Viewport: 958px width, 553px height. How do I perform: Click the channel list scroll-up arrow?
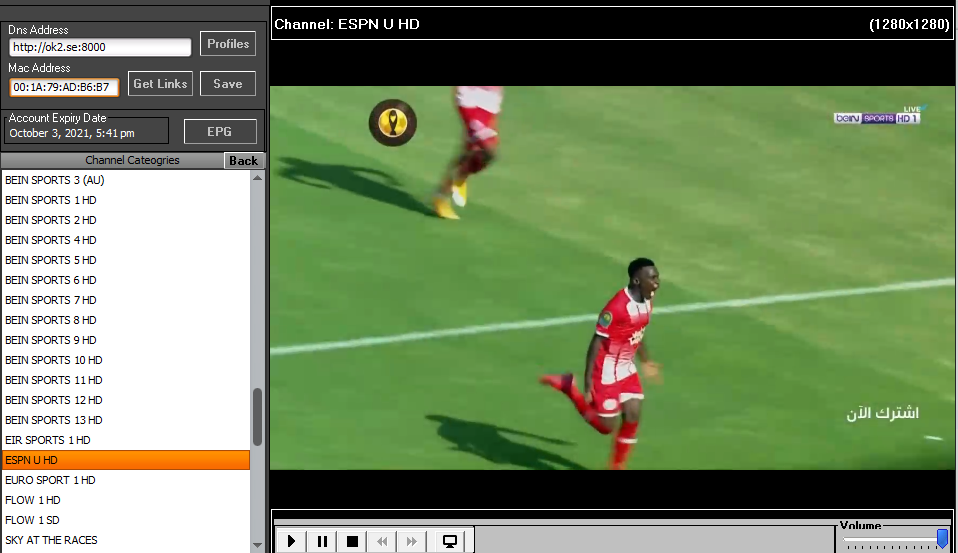coord(257,178)
